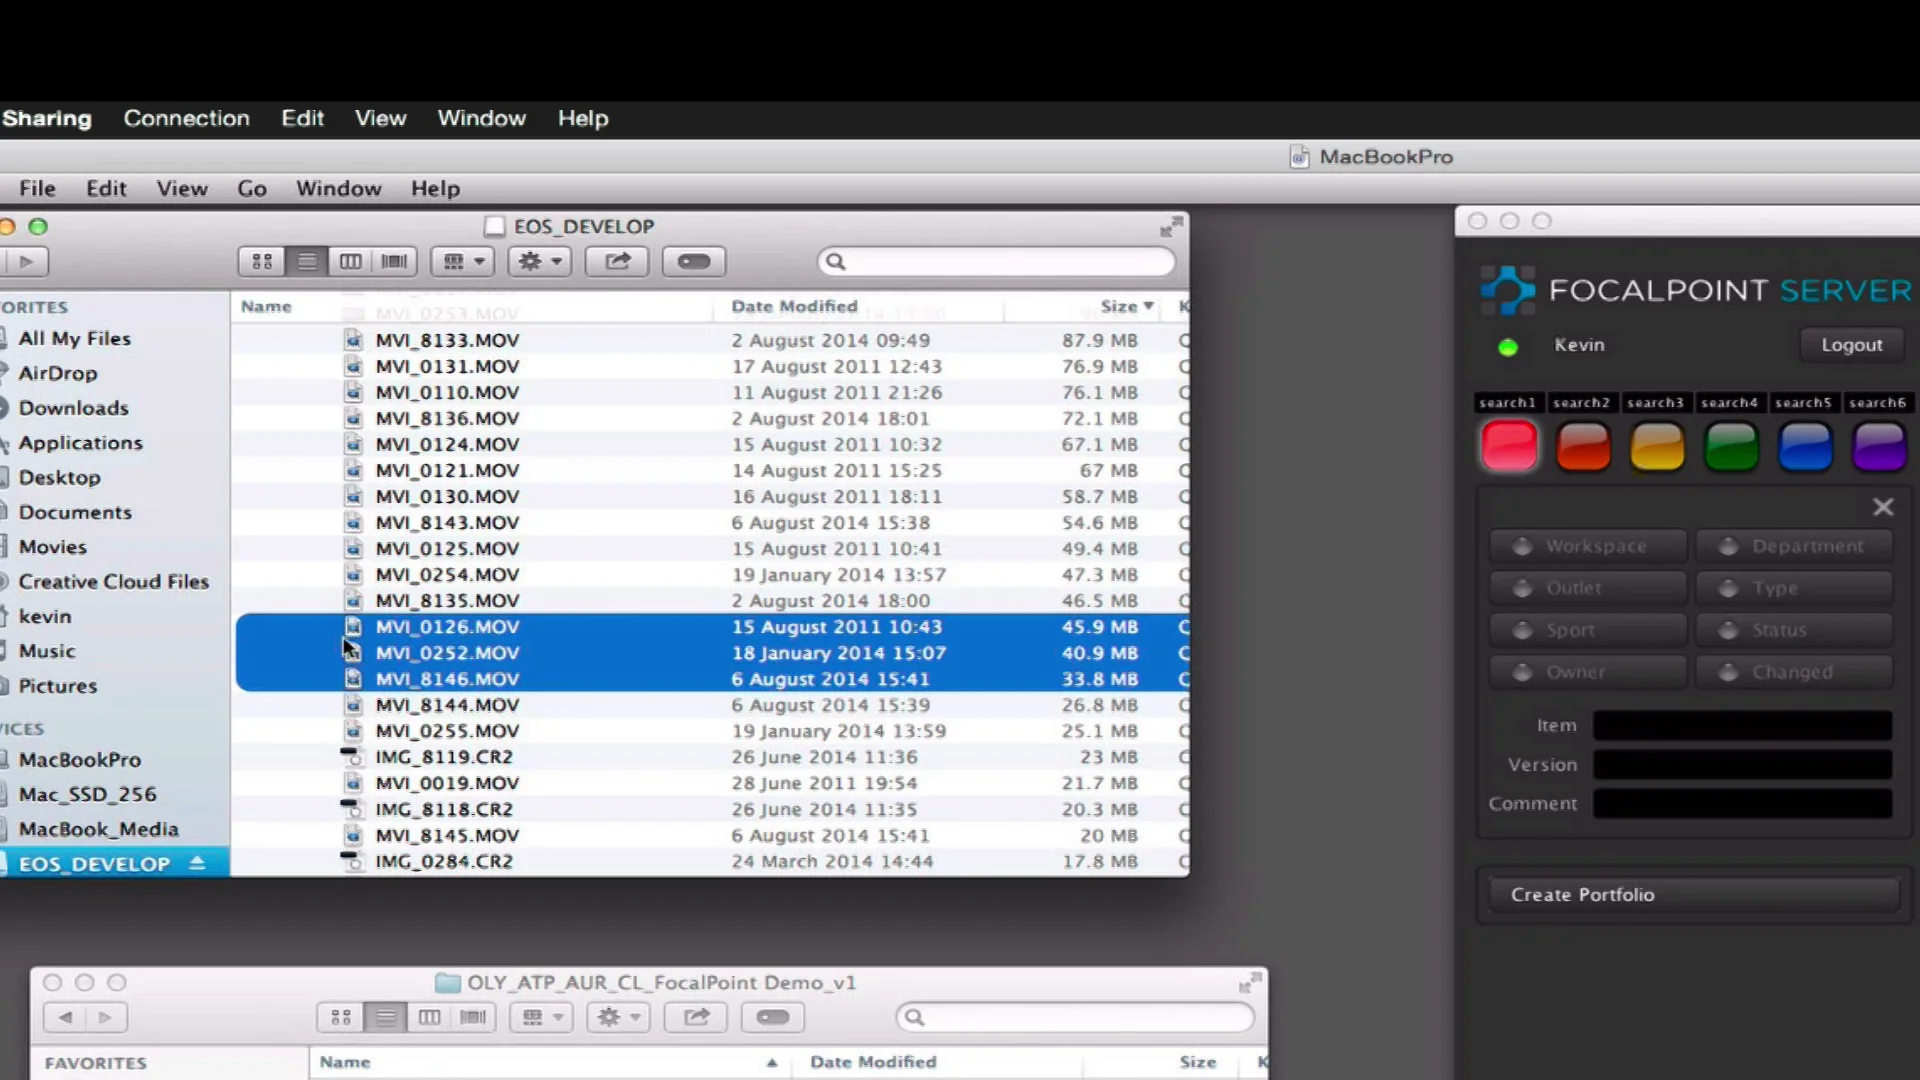Image resolution: width=1920 pixels, height=1080 pixels.
Task: Switch to icon view in EOS_DEVELOP window
Action: (261, 261)
